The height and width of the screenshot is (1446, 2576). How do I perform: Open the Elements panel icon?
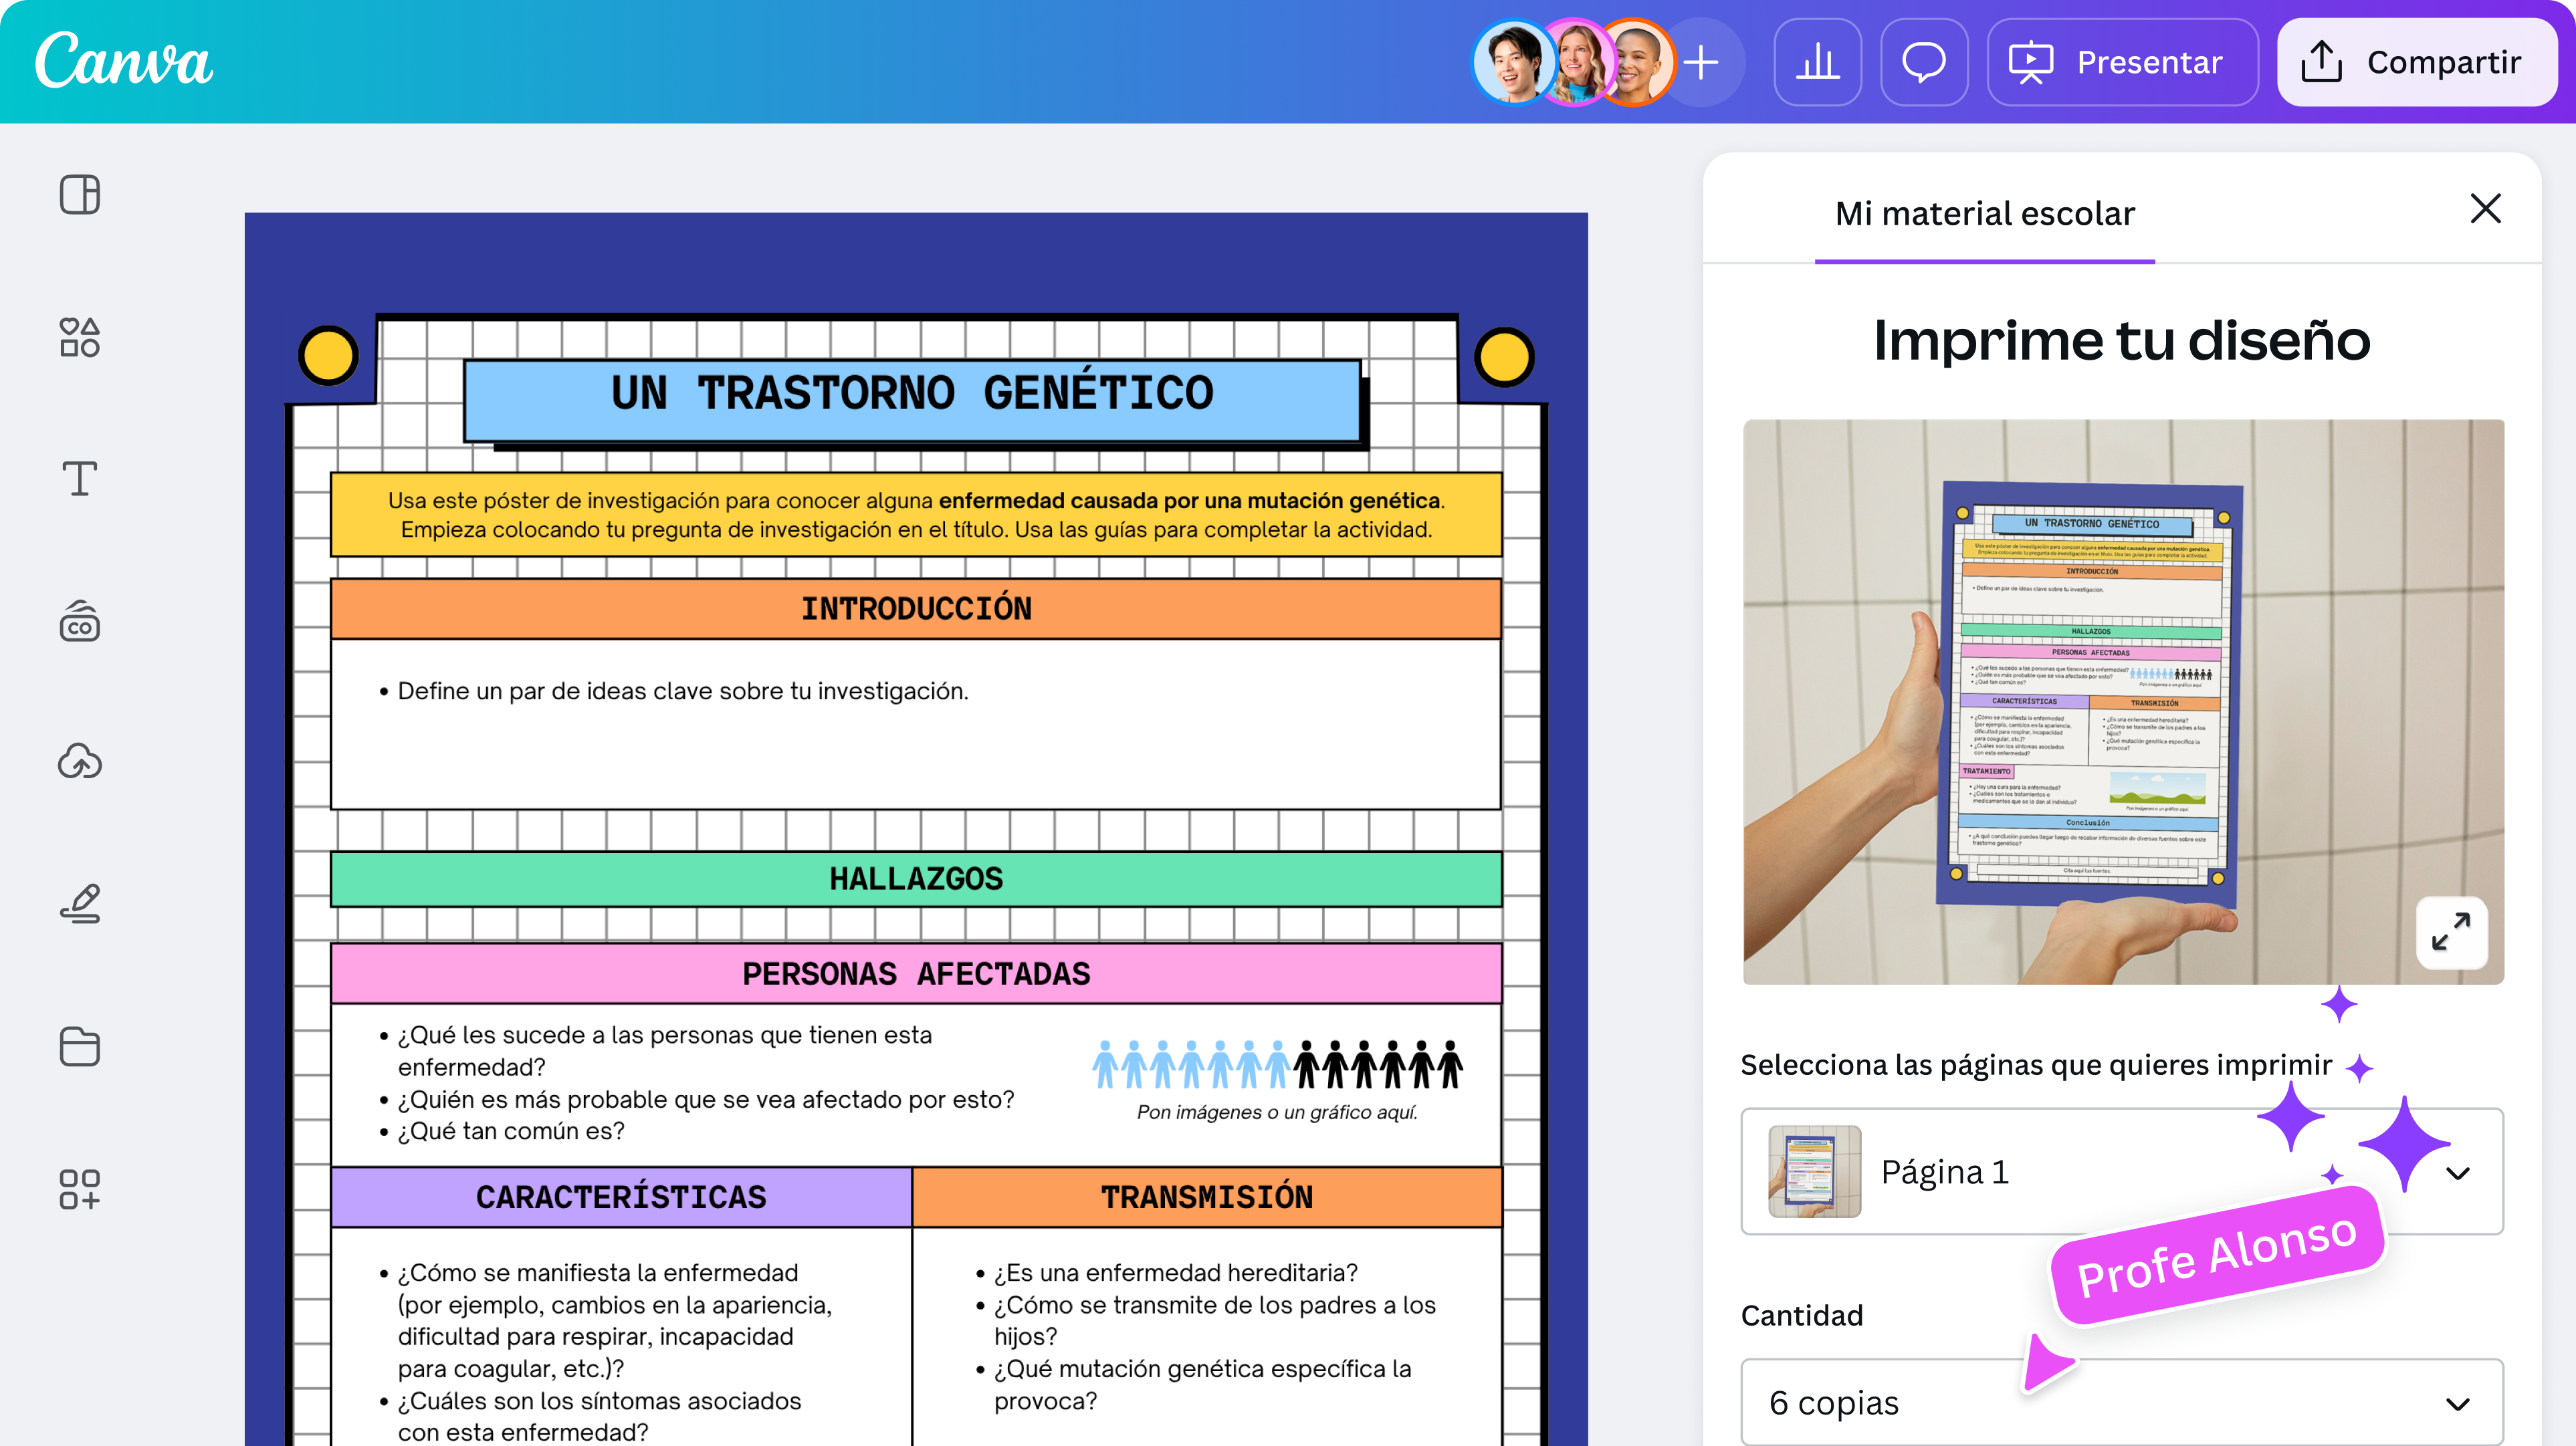coord(79,337)
